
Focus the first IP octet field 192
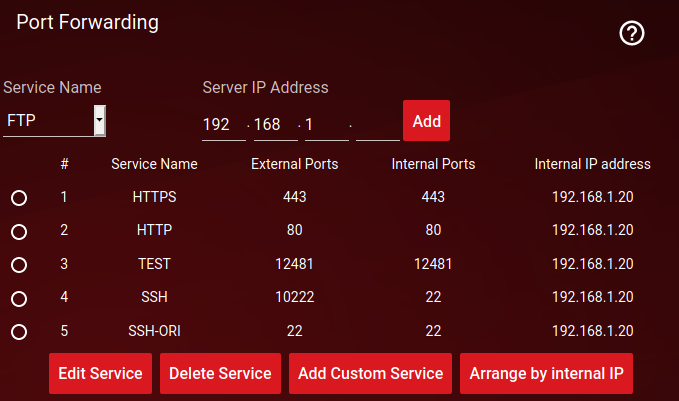click(x=224, y=123)
